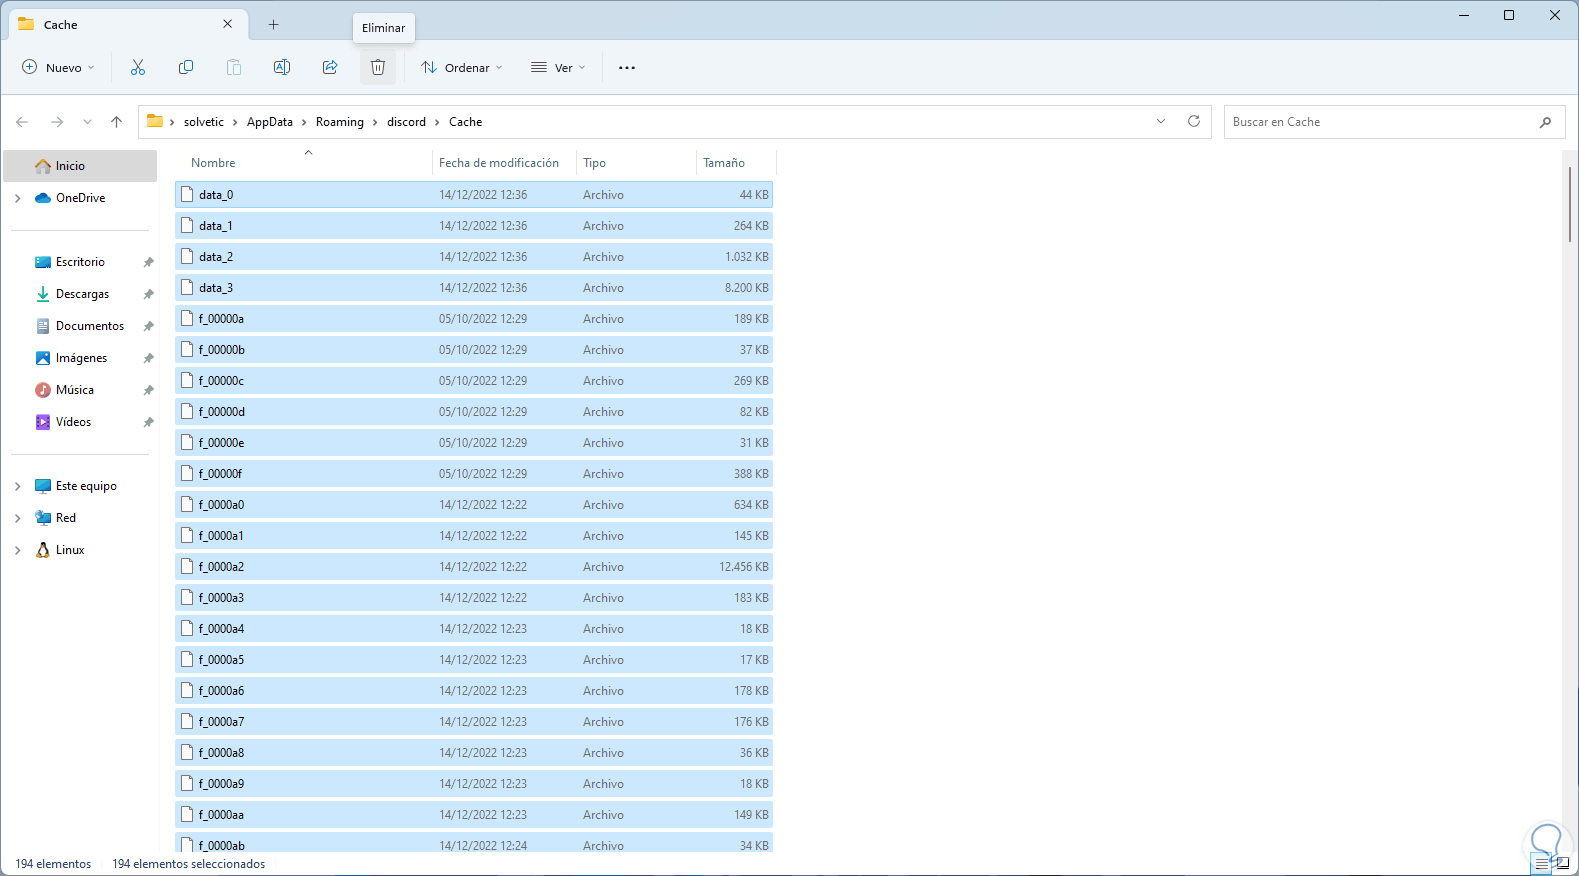Expand chevron after Roaming in path
Image resolution: width=1579 pixels, height=876 pixels.
[x=376, y=122]
